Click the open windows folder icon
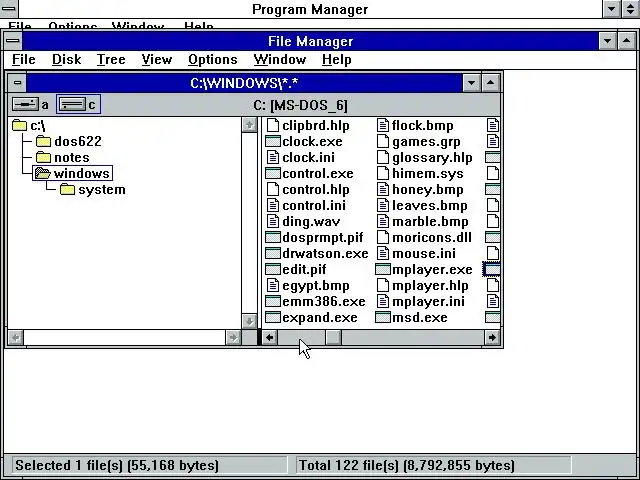This screenshot has width=640, height=480. click(x=42, y=173)
